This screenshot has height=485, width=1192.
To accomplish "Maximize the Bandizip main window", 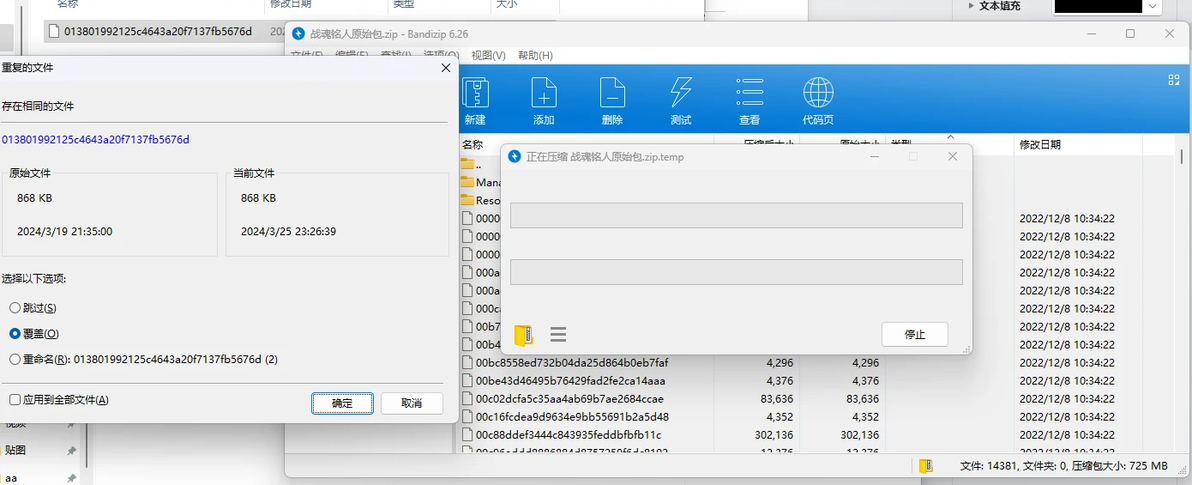I will point(1130,33).
